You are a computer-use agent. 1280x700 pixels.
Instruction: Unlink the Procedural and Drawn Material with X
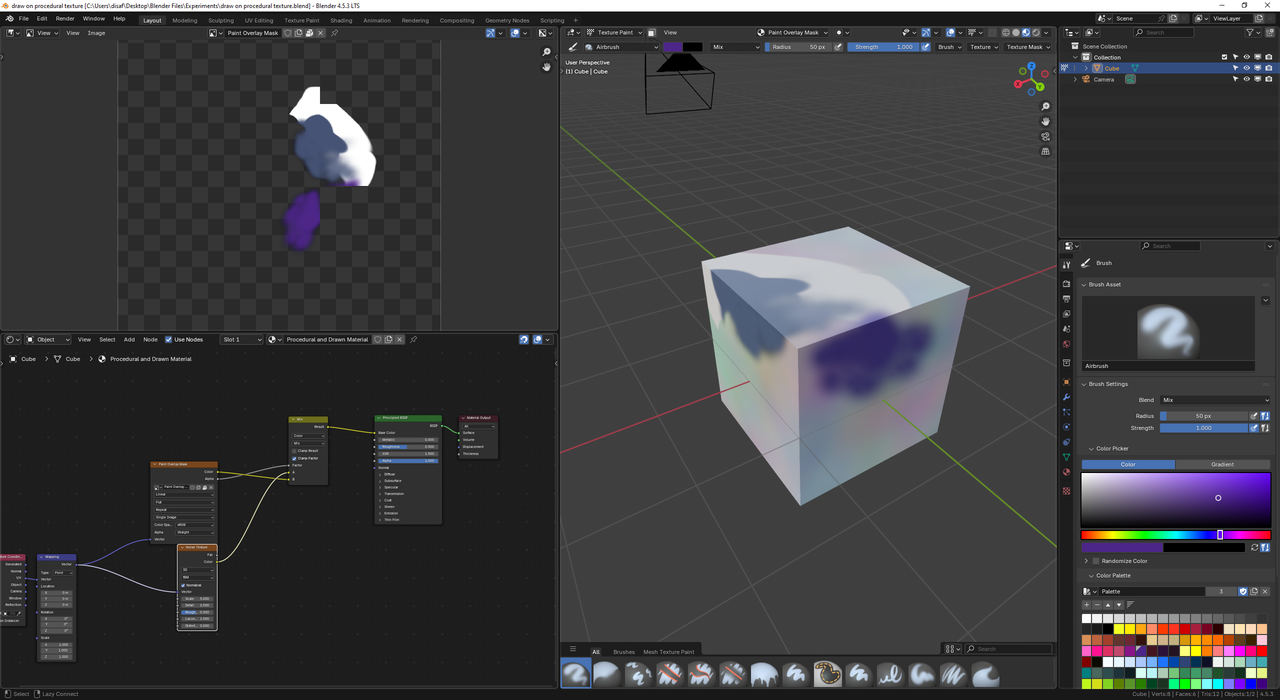click(400, 339)
